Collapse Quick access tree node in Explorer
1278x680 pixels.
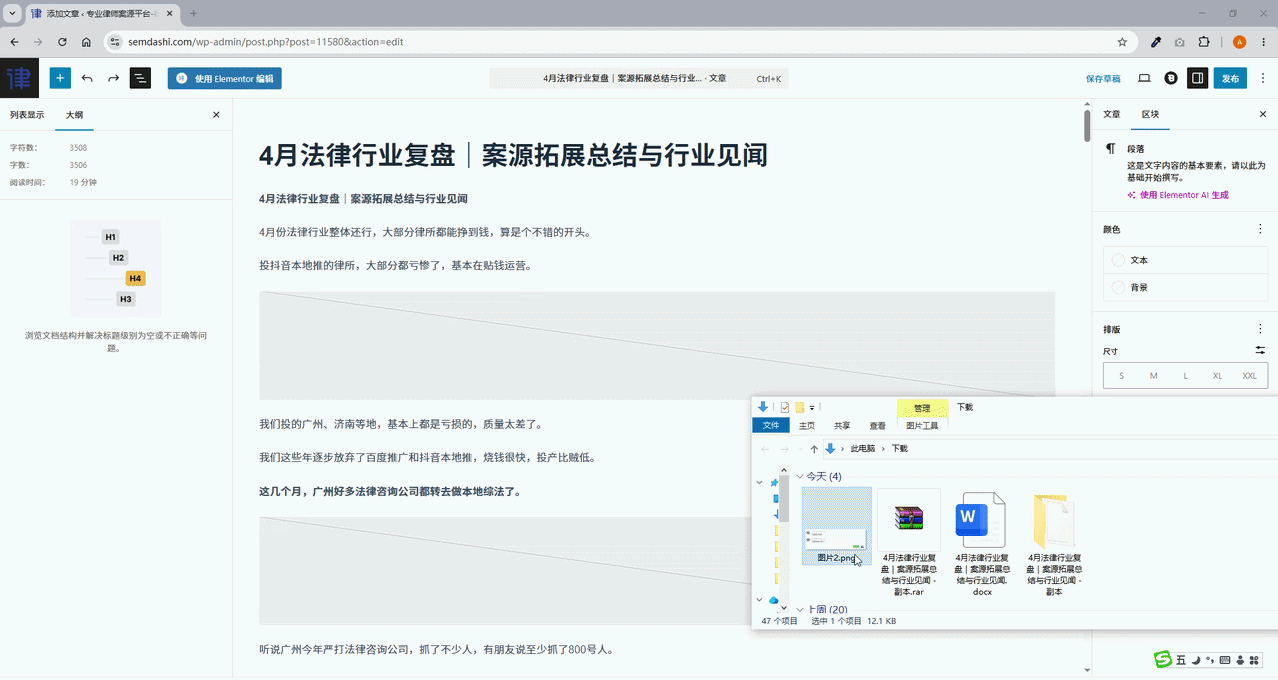[759, 483]
